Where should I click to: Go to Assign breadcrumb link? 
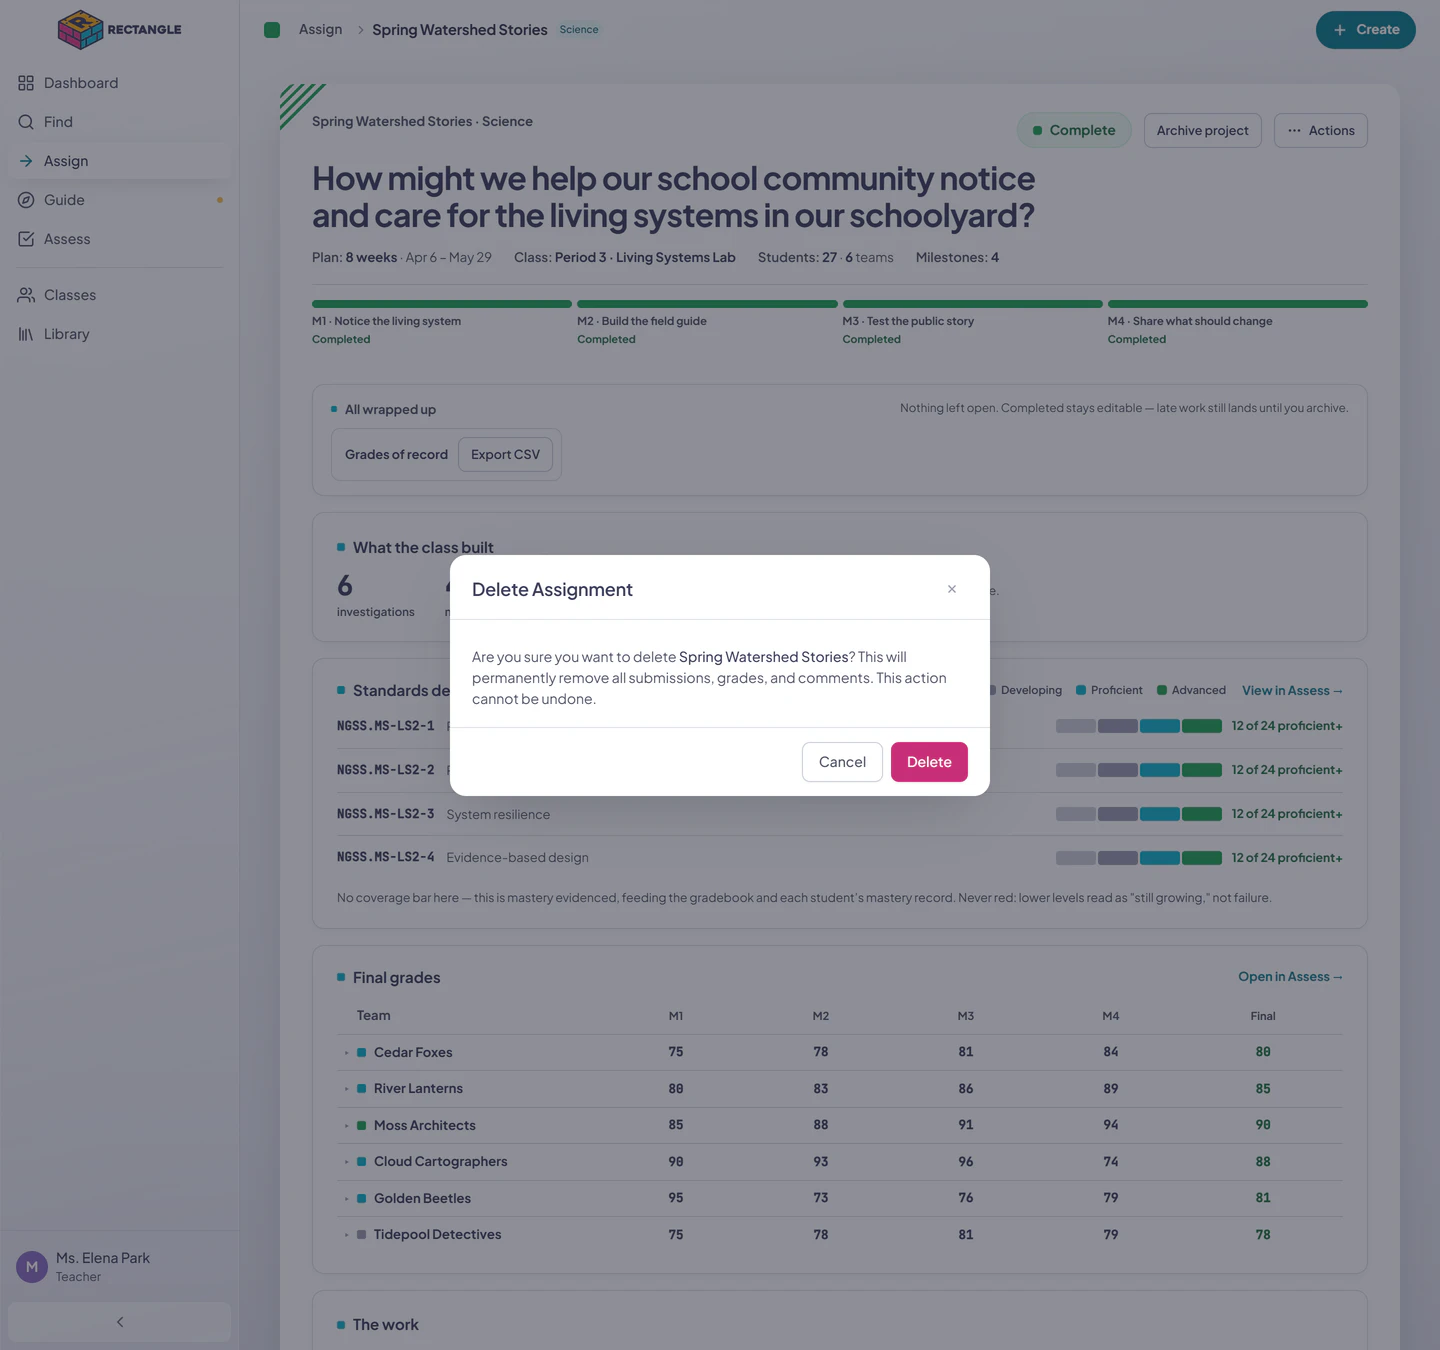pos(320,30)
